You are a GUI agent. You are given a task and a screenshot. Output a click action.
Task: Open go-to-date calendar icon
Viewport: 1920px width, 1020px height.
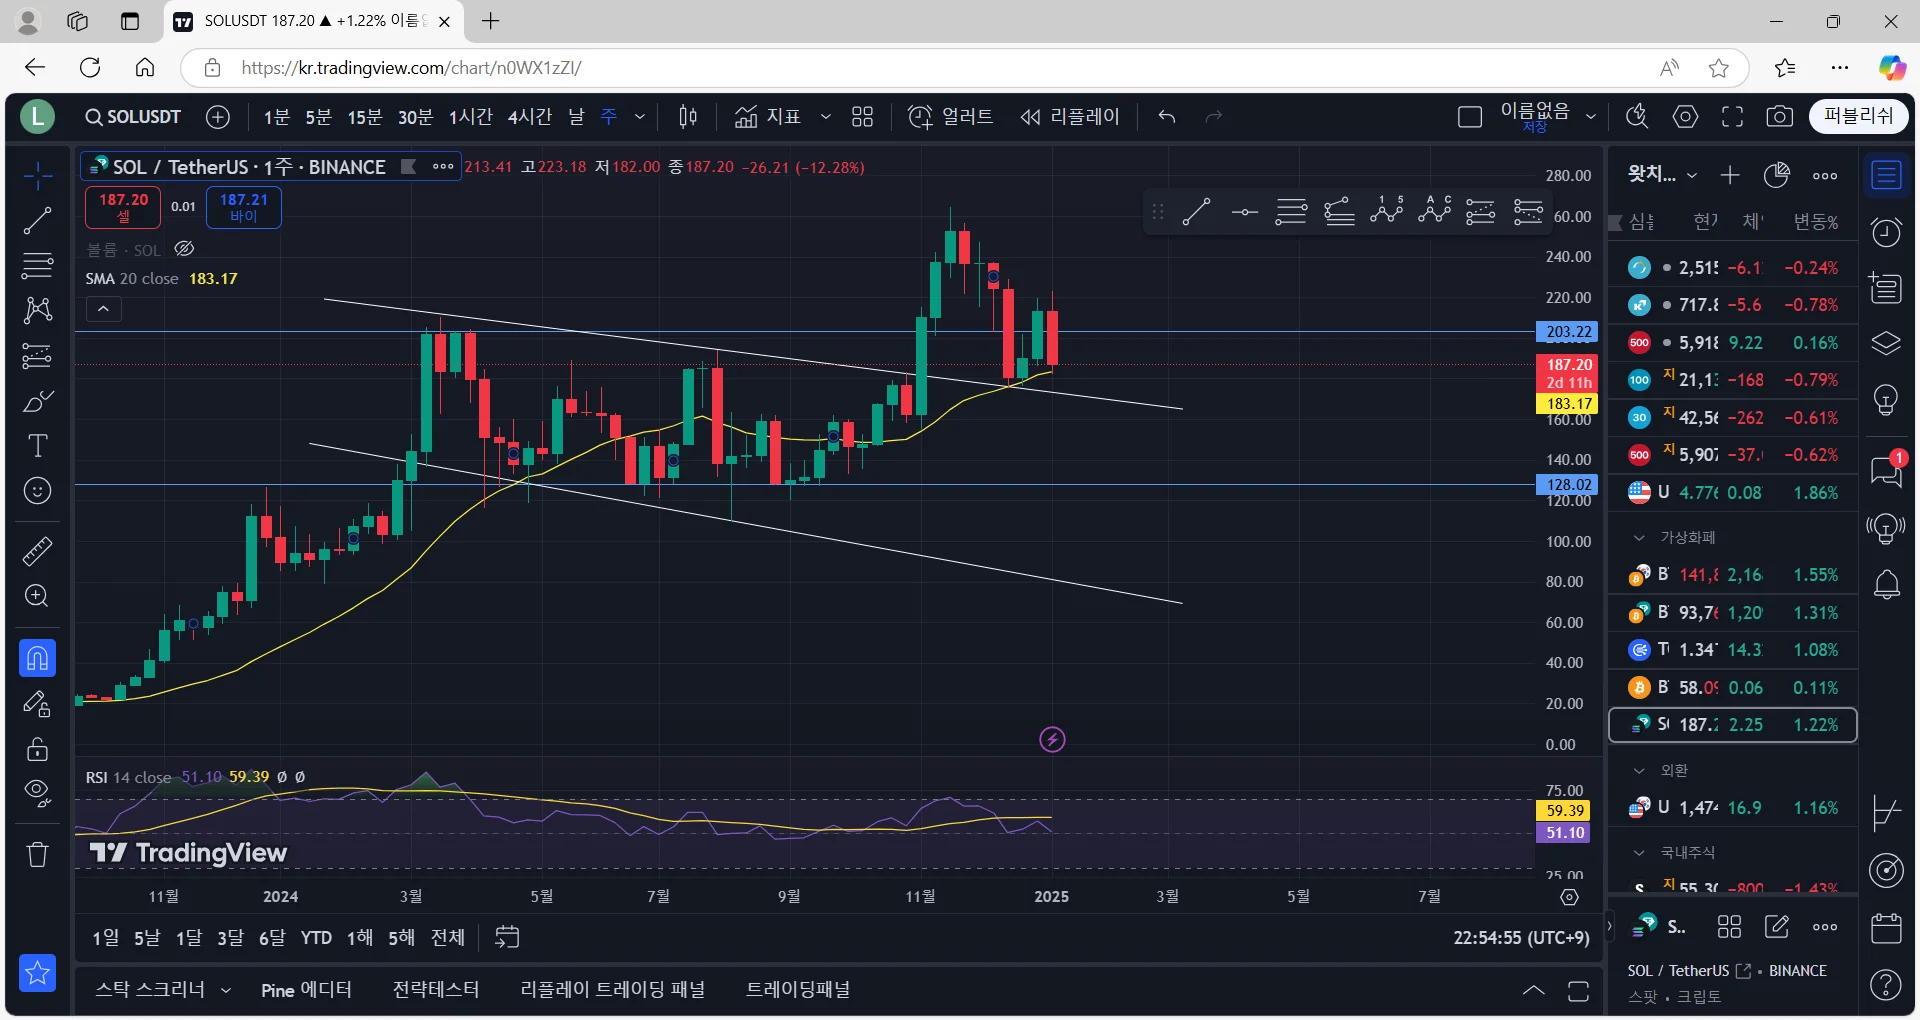507,938
